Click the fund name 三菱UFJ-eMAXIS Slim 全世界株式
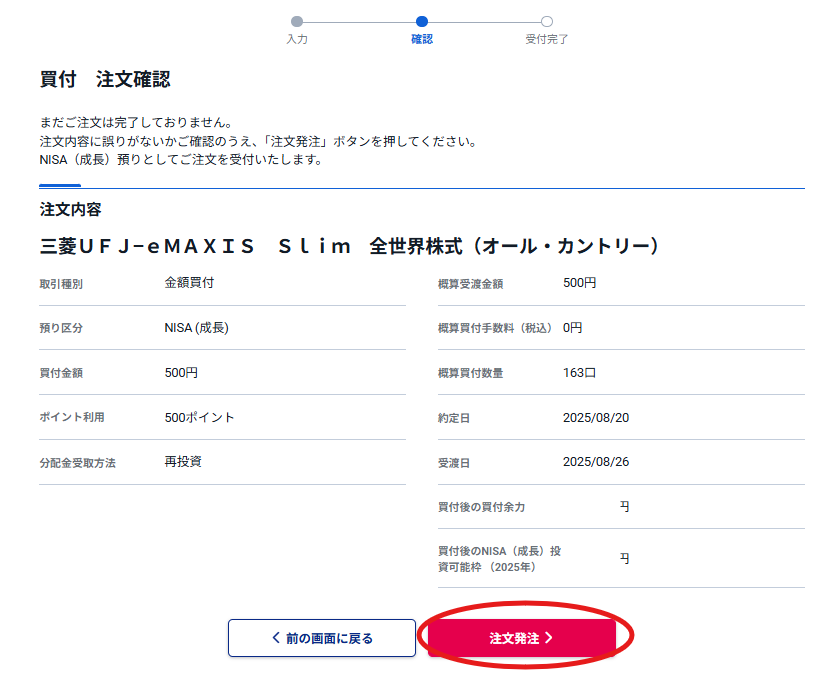Image resolution: width=820 pixels, height=682 pixels. (x=349, y=246)
